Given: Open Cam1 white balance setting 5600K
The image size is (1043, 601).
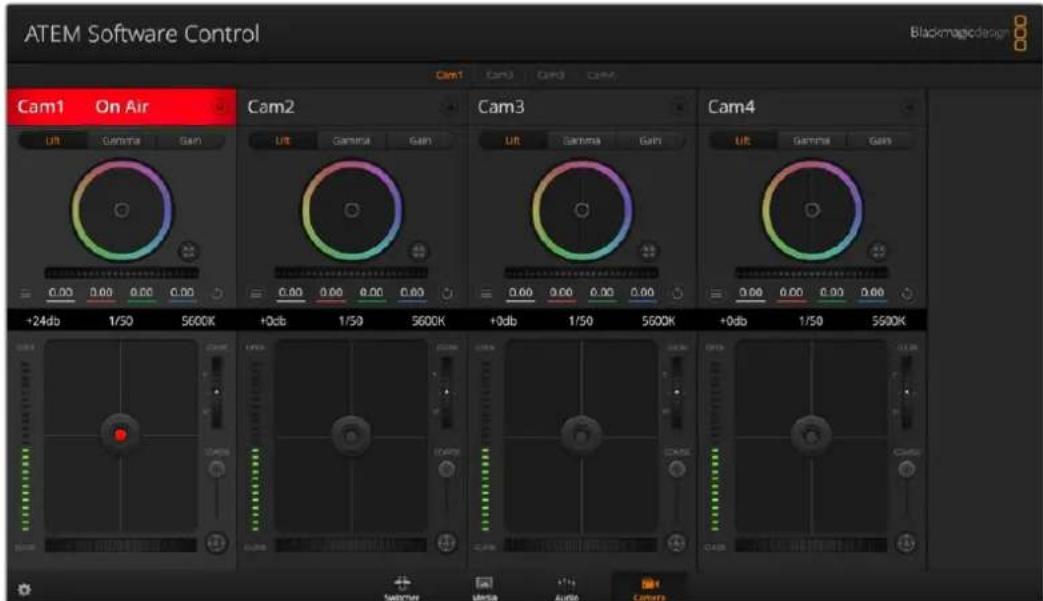Looking at the screenshot, I should click(198, 321).
